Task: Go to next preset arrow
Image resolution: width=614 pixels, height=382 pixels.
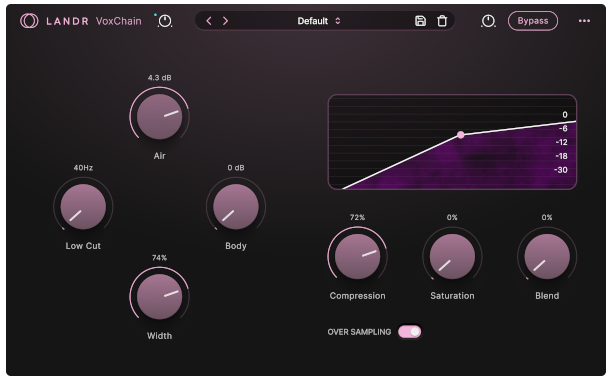Action: [x=225, y=21]
